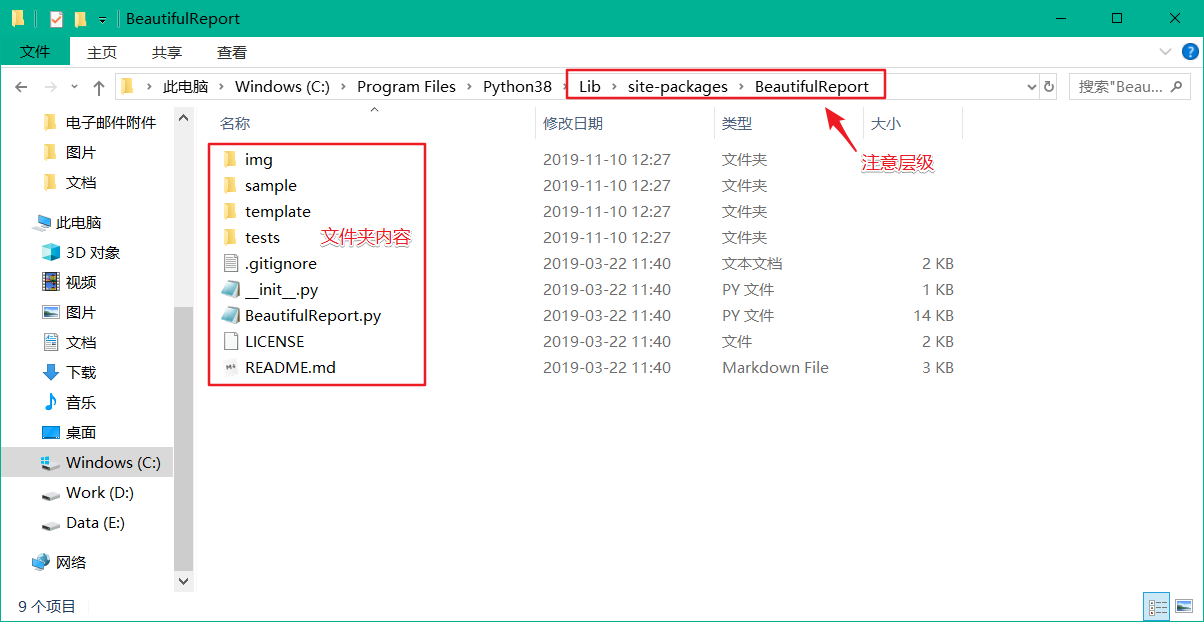Screen dimensions: 1204x622
Task: Open the sample folder icon
Action: pyautogui.click(x=230, y=185)
